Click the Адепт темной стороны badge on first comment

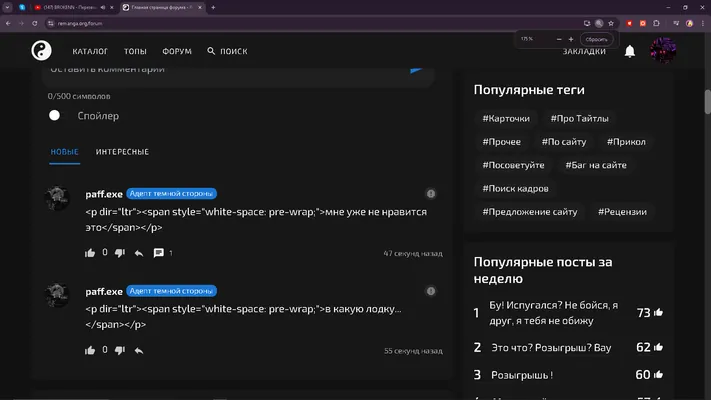click(171, 193)
